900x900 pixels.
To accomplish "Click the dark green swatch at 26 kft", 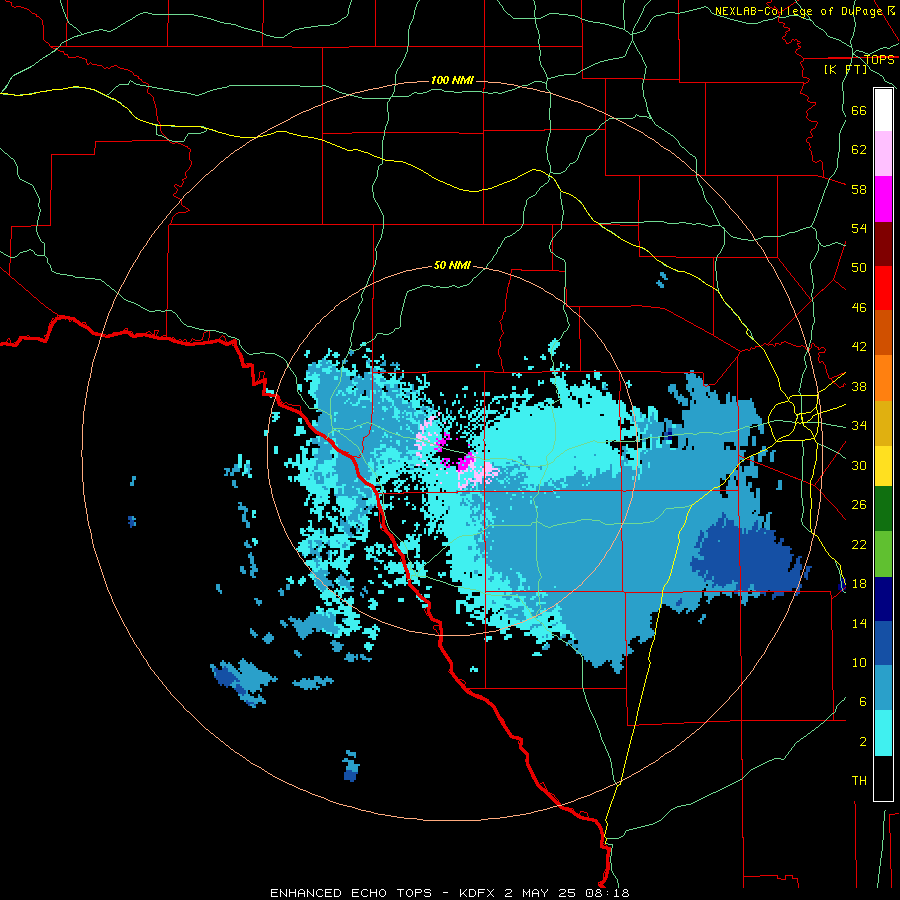I will (883, 509).
